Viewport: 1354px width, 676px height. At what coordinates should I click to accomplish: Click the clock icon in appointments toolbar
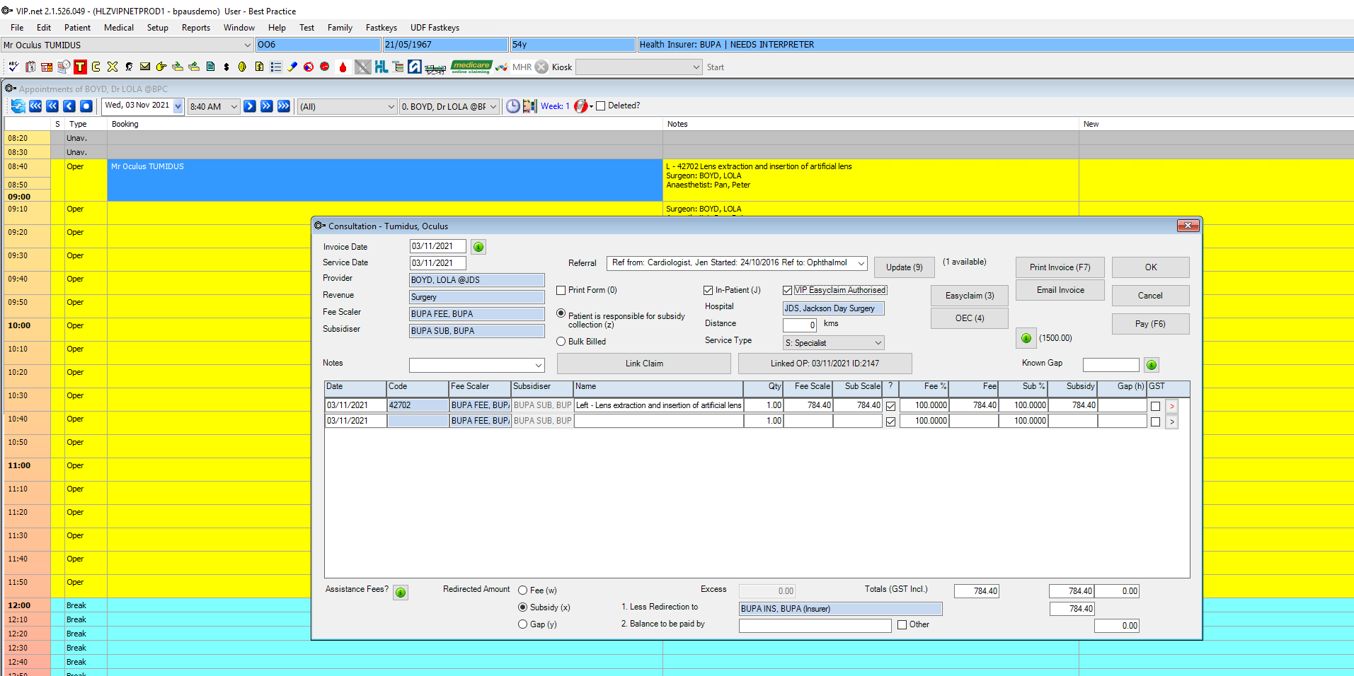pos(513,106)
